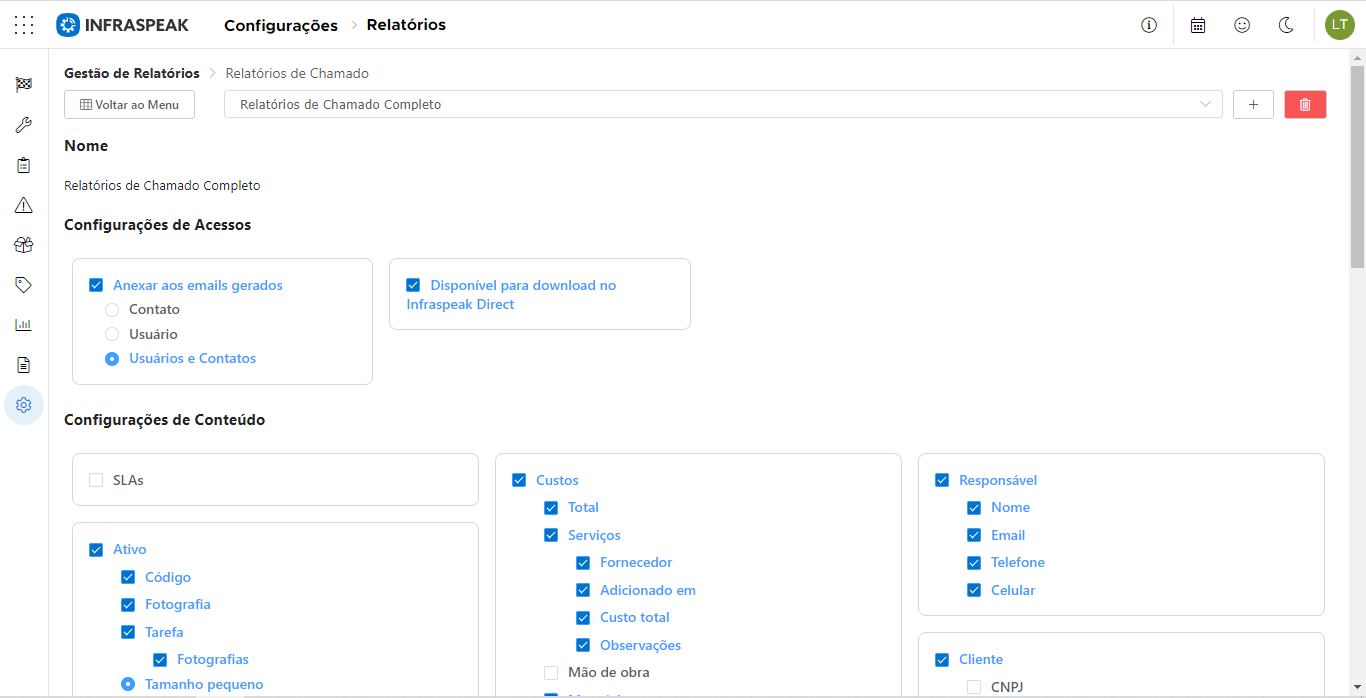Click the Infraspeak logo
1366x698 pixels.
(122, 25)
